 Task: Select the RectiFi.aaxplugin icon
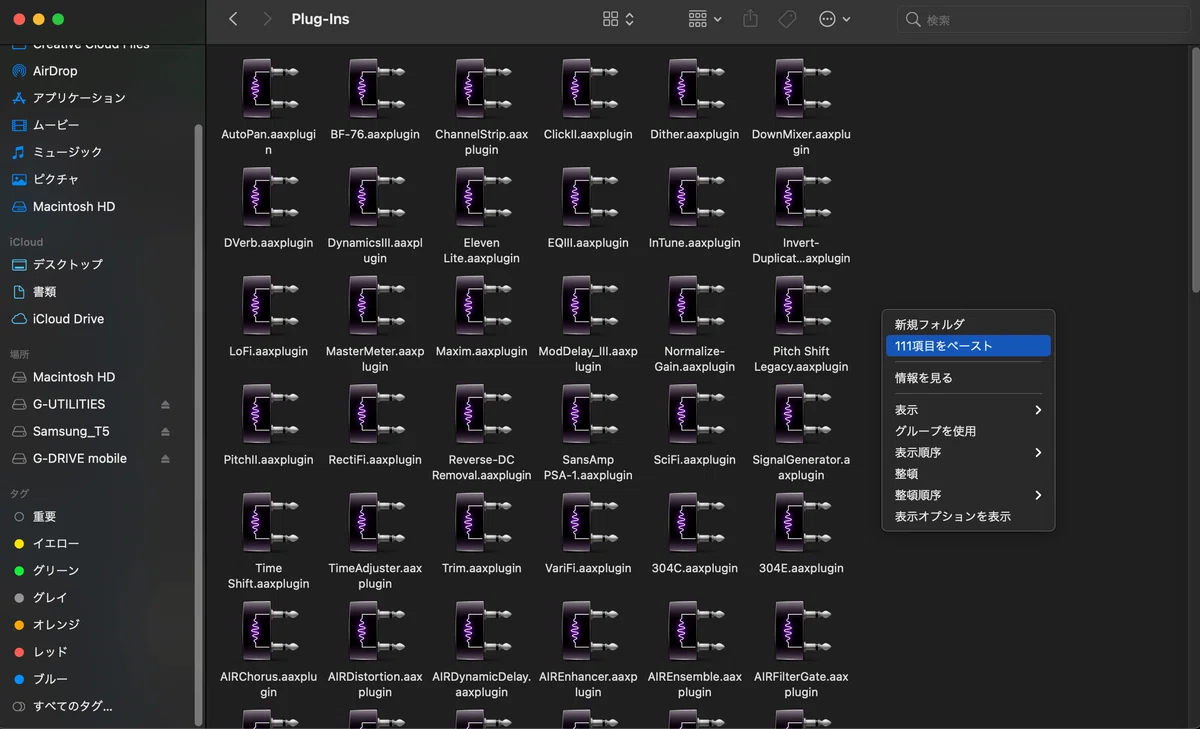point(375,414)
